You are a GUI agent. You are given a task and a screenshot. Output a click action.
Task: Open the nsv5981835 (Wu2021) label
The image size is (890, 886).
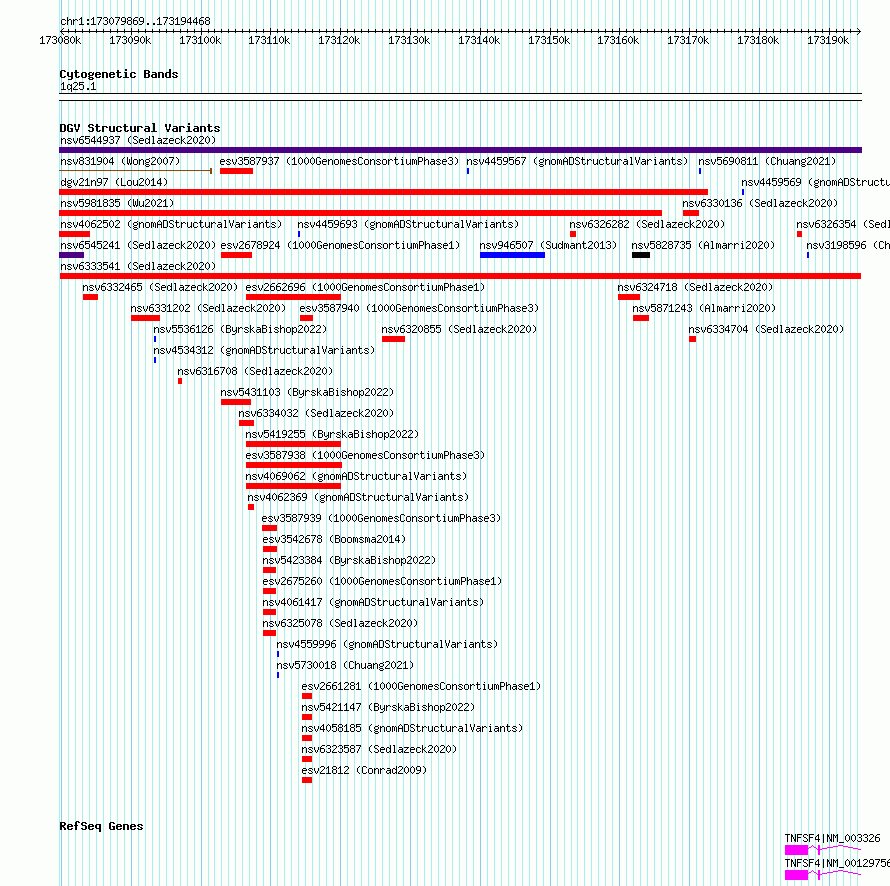[117, 203]
